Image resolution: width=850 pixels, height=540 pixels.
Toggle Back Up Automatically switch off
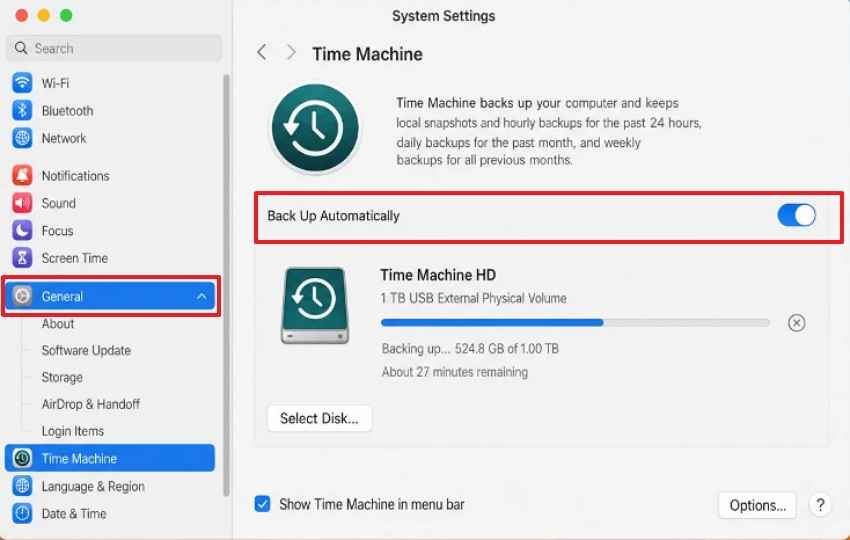tap(796, 215)
